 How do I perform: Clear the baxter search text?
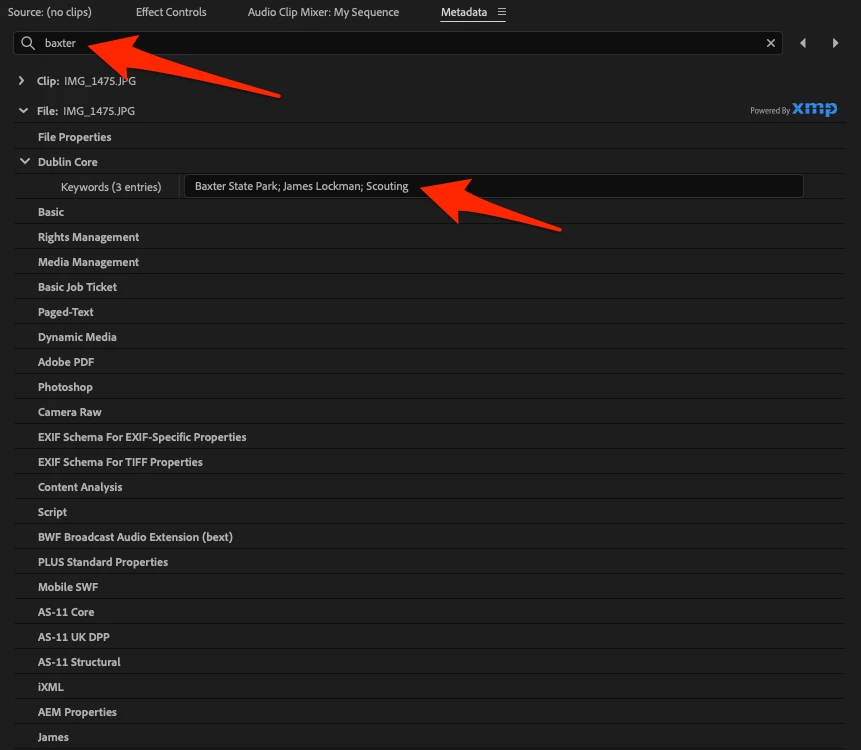pyautogui.click(x=770, y=43)
